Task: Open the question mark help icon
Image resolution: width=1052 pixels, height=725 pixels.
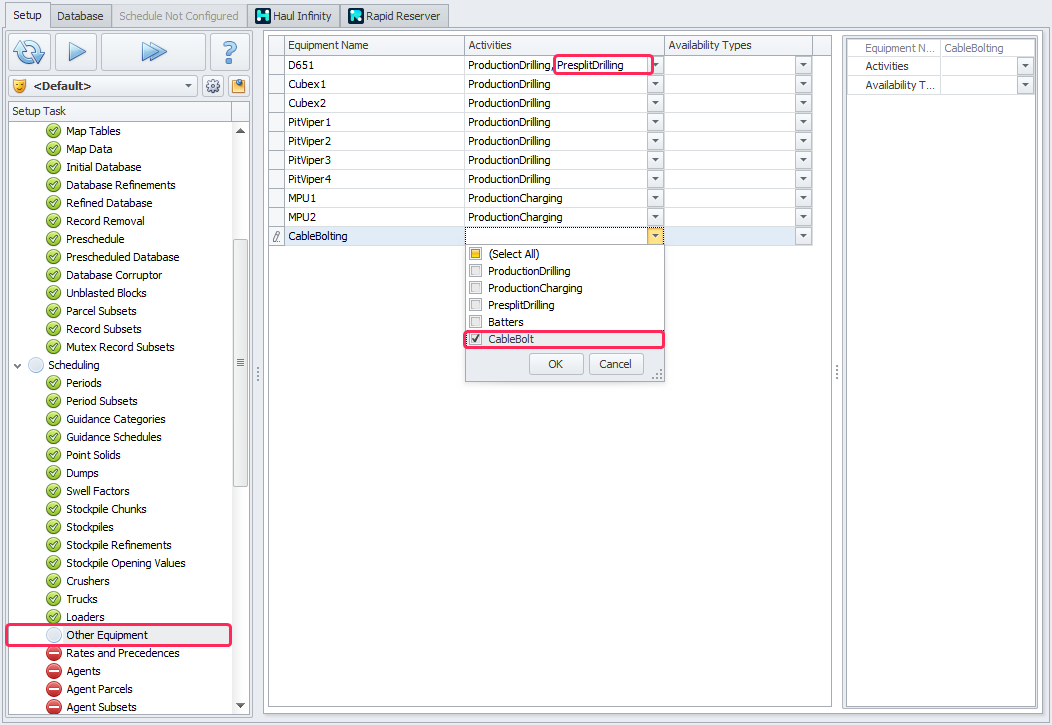Action: click(229, 52)
